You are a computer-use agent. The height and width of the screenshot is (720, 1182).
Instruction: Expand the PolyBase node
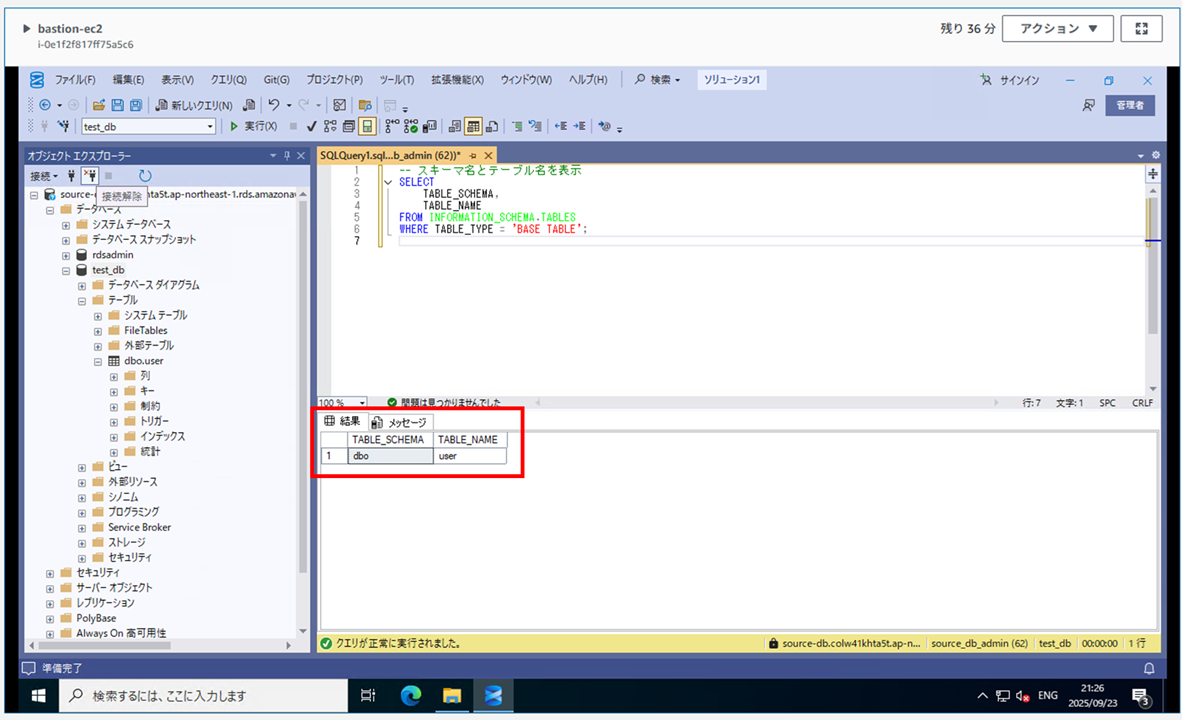[x=50, y=618]
